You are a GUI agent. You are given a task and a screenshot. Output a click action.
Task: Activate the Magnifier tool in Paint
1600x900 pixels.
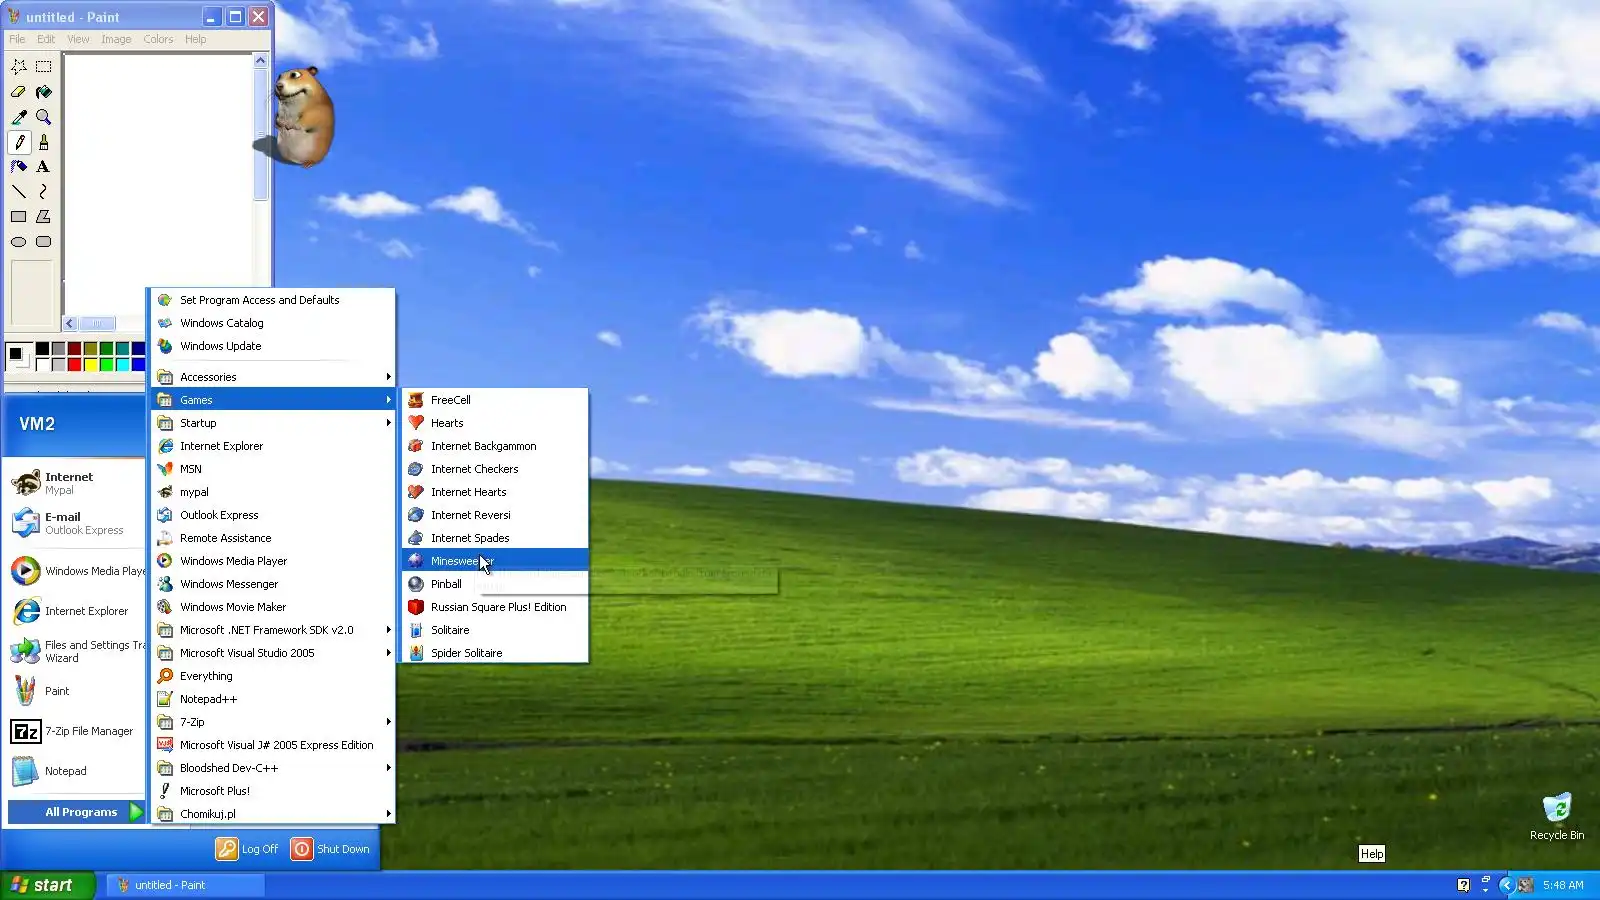coord(44,117)
